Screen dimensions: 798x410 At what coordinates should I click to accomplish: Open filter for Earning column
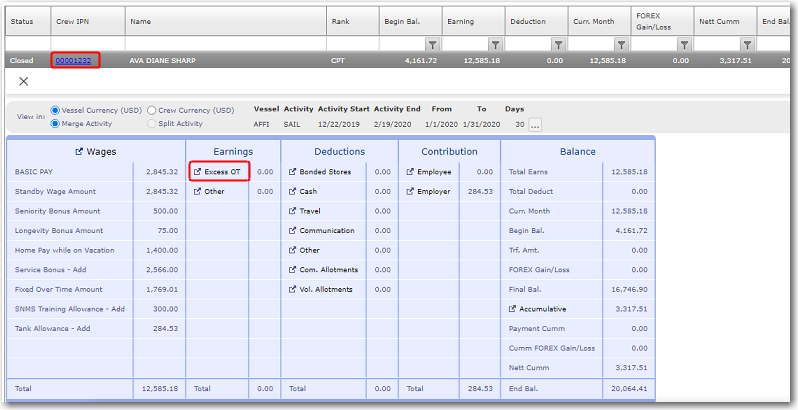495,45
